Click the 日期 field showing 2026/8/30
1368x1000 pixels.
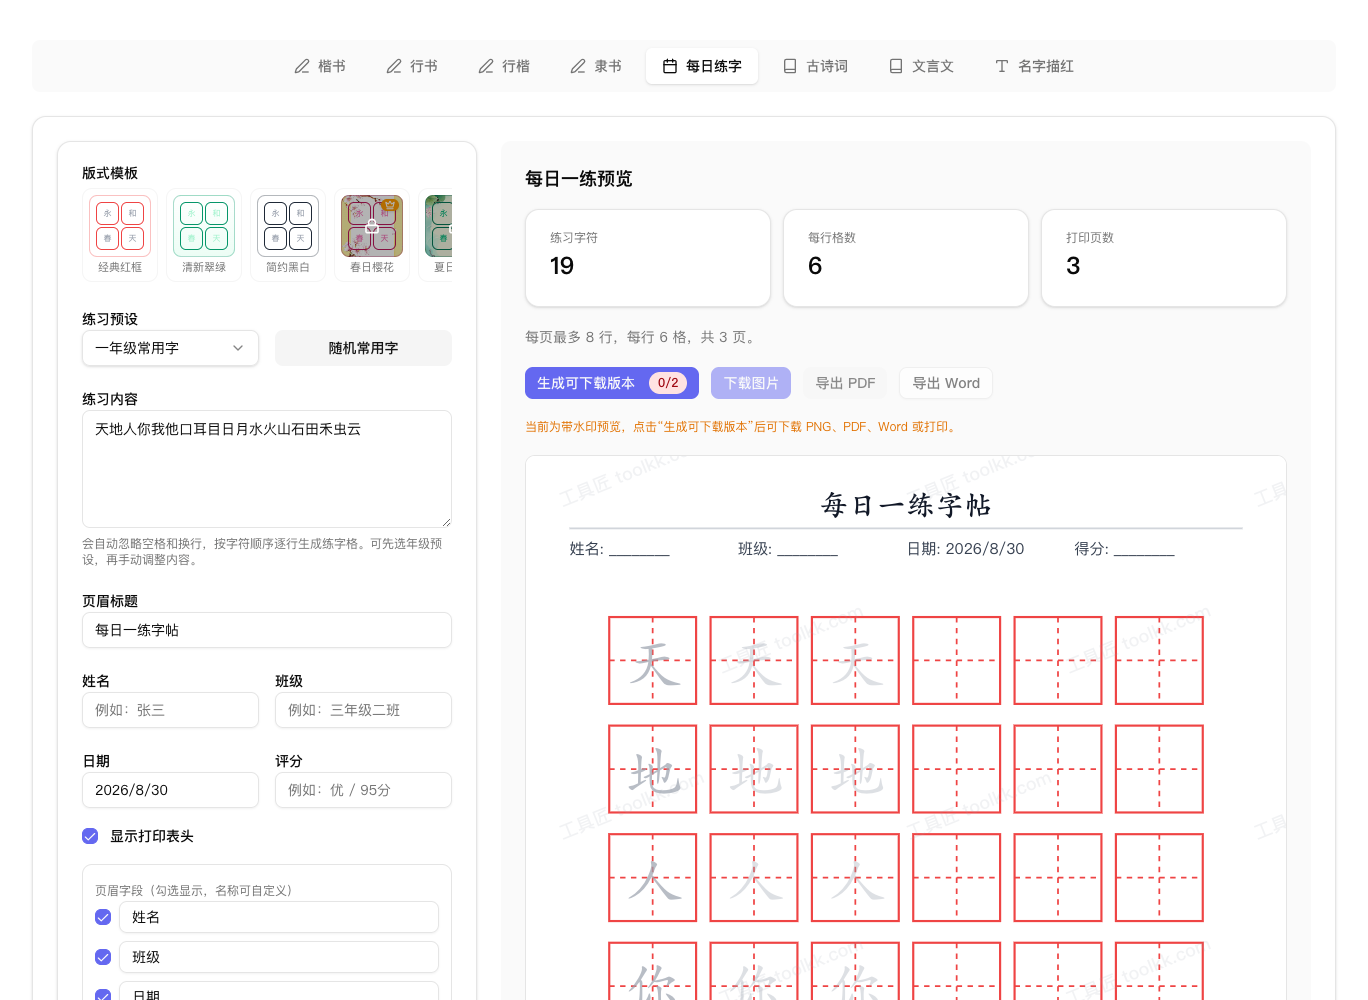pos(170,790)
